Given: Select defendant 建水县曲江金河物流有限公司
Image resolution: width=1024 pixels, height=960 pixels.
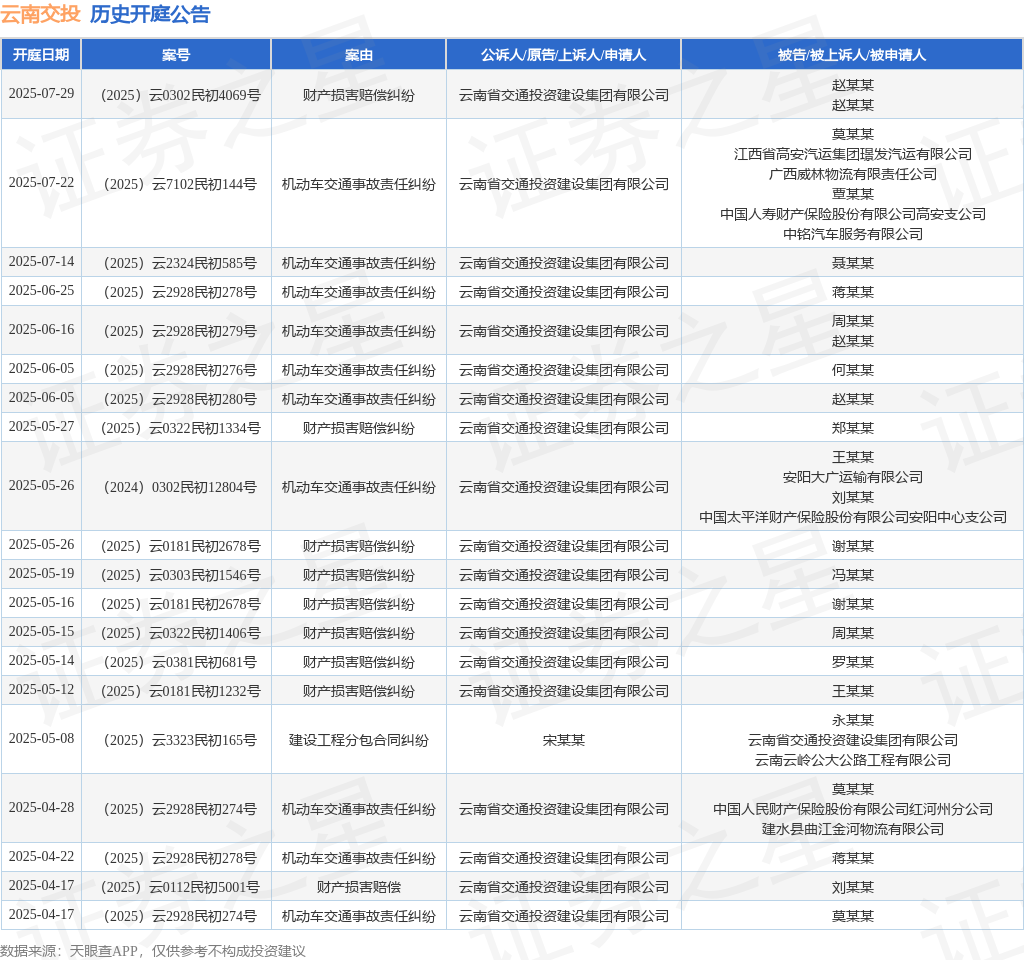Looking at the screenshot, I should (x=852, y=829).
